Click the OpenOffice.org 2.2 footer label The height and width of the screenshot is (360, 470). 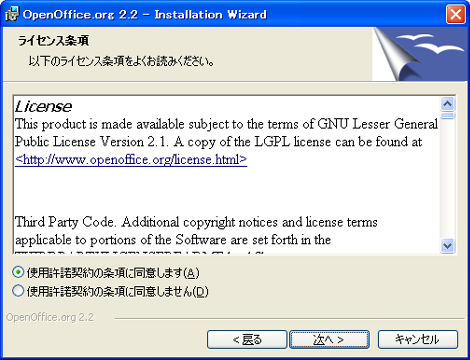pyautogui.click(x=50, y=317)
